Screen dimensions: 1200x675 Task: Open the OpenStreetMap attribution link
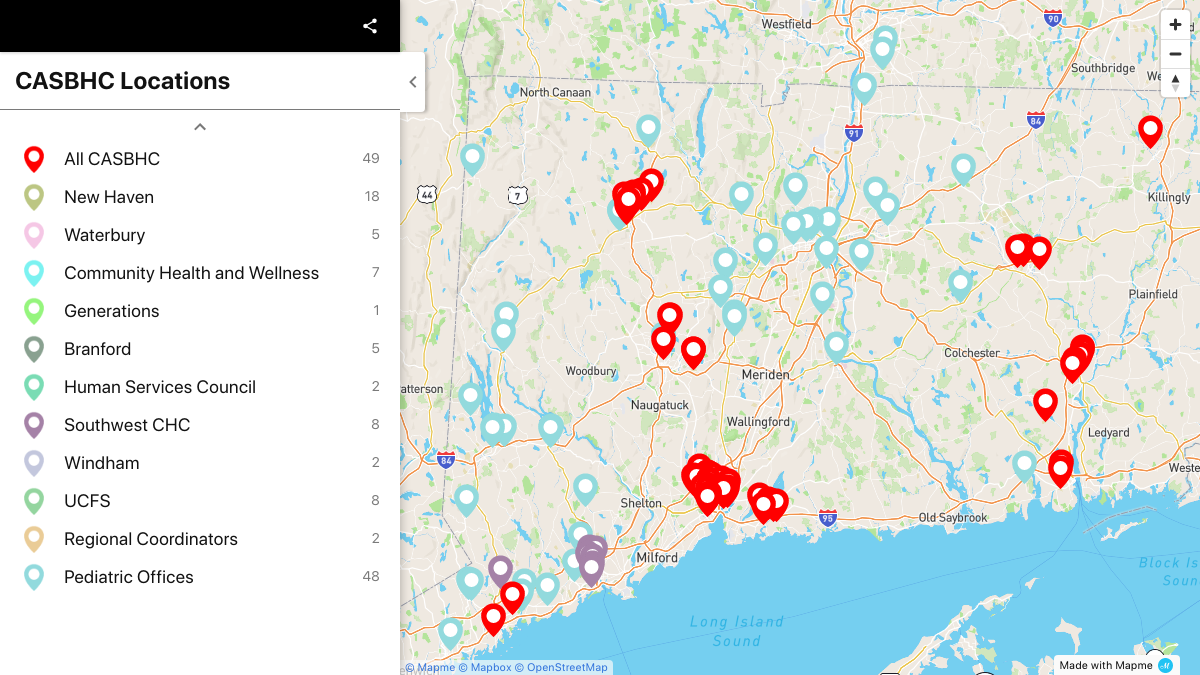pos(566,667)
